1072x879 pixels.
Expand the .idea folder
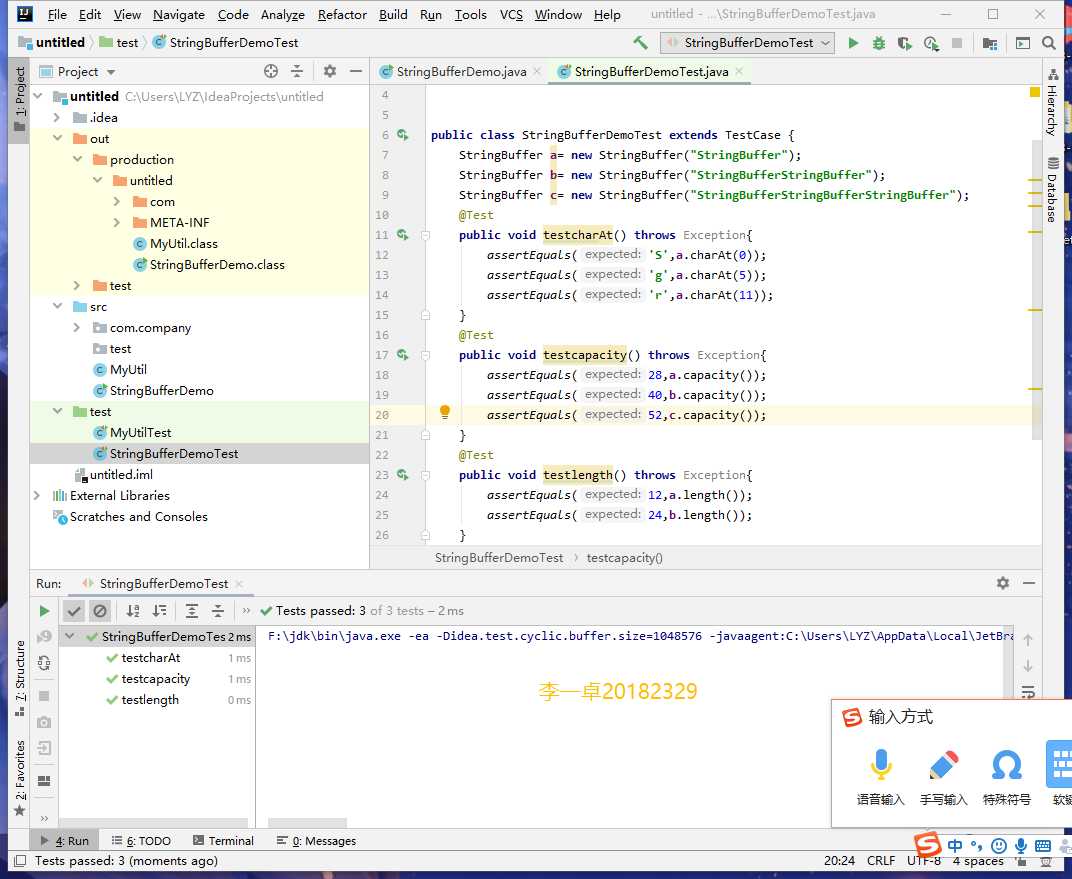coord(58,118)
